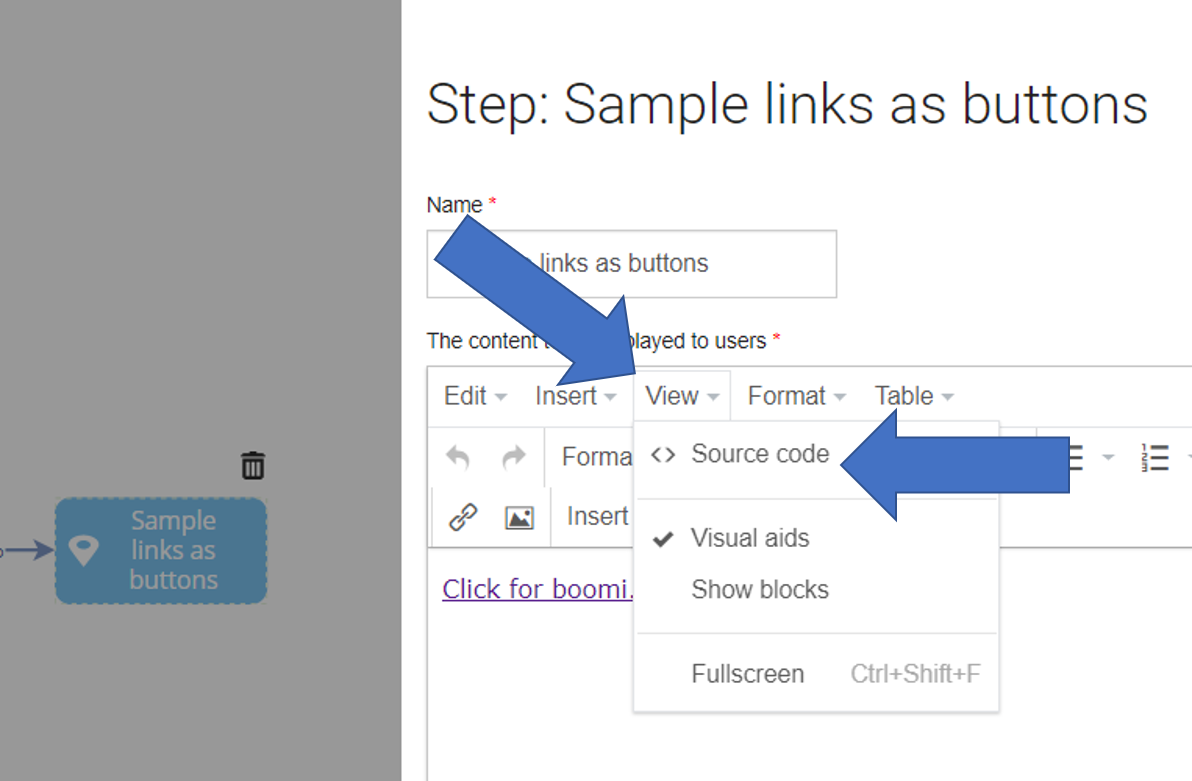Click the Insert image icon
Screen dimensions: 1192x781
(x=519, y=516)
